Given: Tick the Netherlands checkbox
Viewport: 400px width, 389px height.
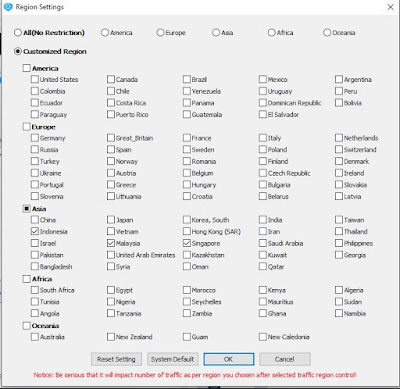Looking at the screenshot, I should pos(339,138).
